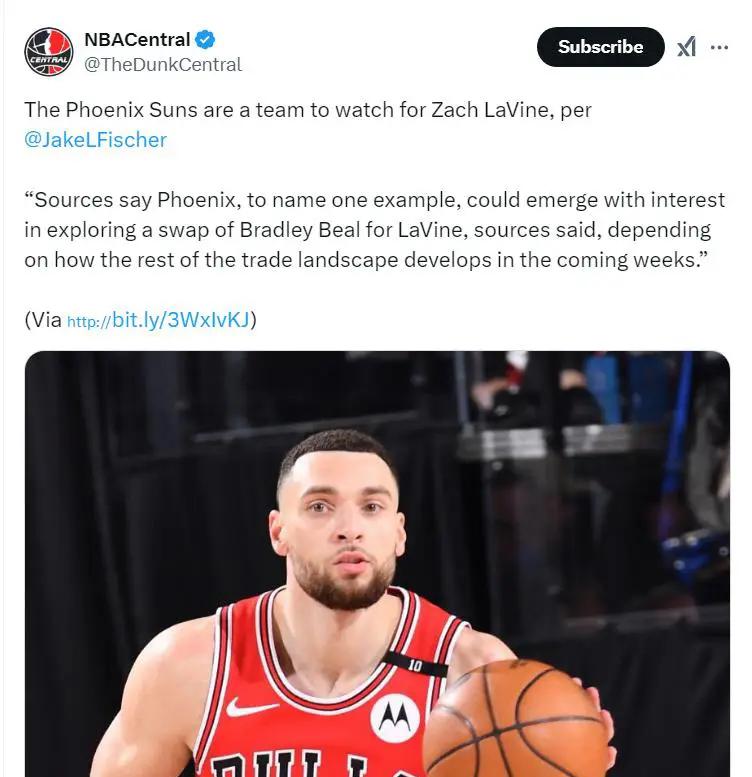The height and width of the screenshot is (777, 752).
Task: Open the @JakeLFischer mention link
Action: click(96, 140)
